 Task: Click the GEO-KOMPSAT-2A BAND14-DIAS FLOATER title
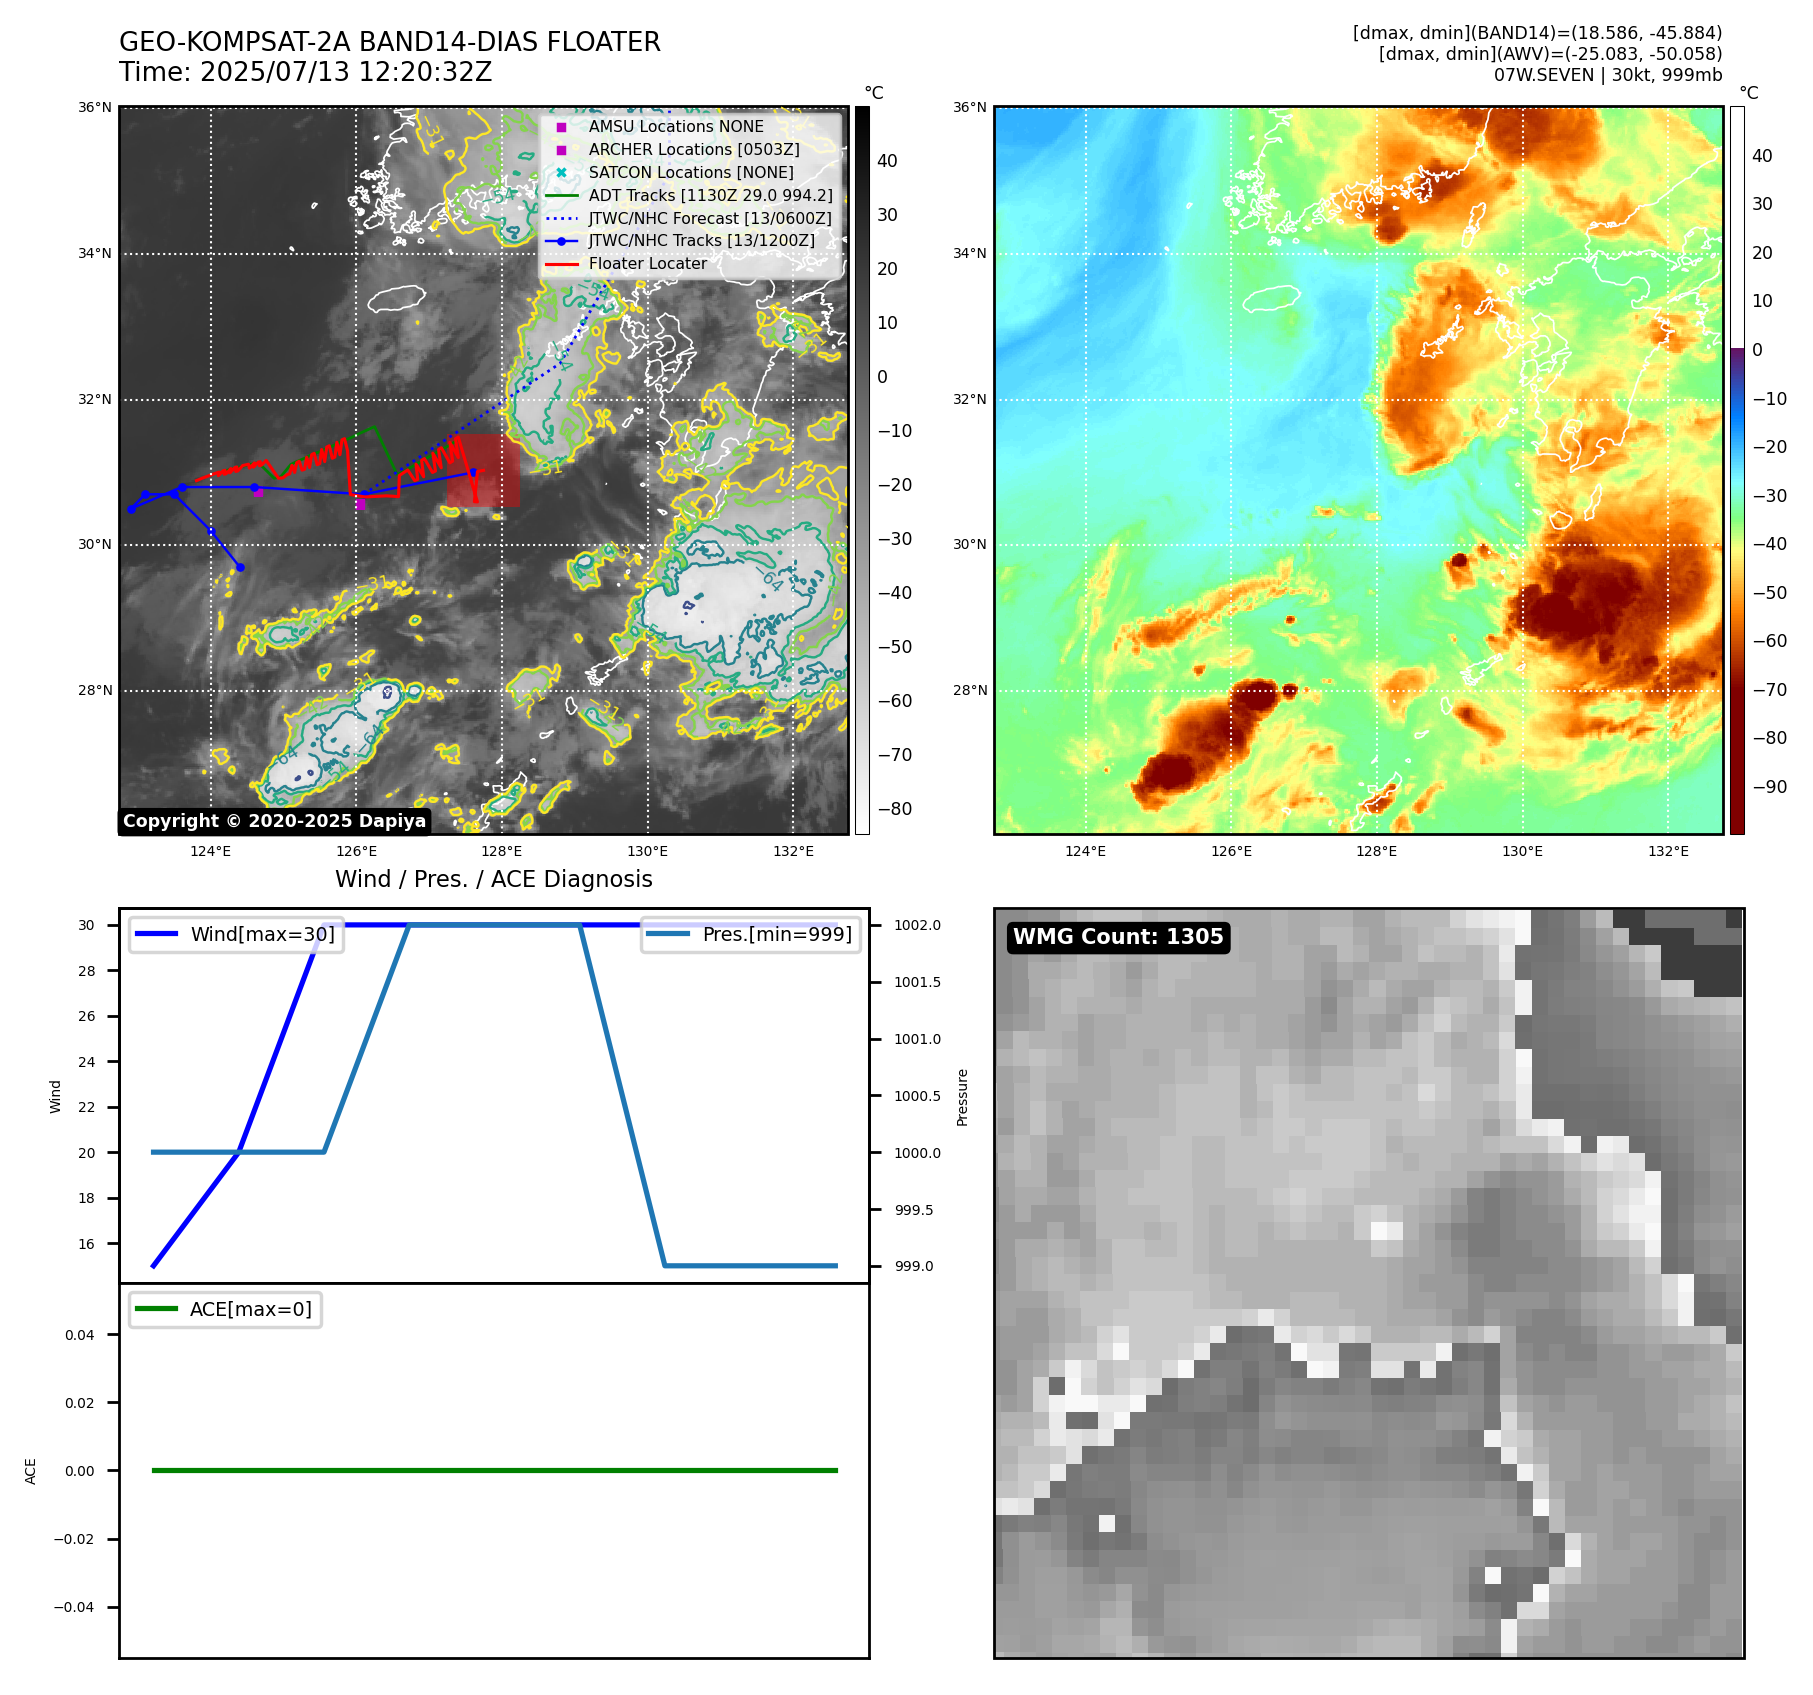[390, 43]
